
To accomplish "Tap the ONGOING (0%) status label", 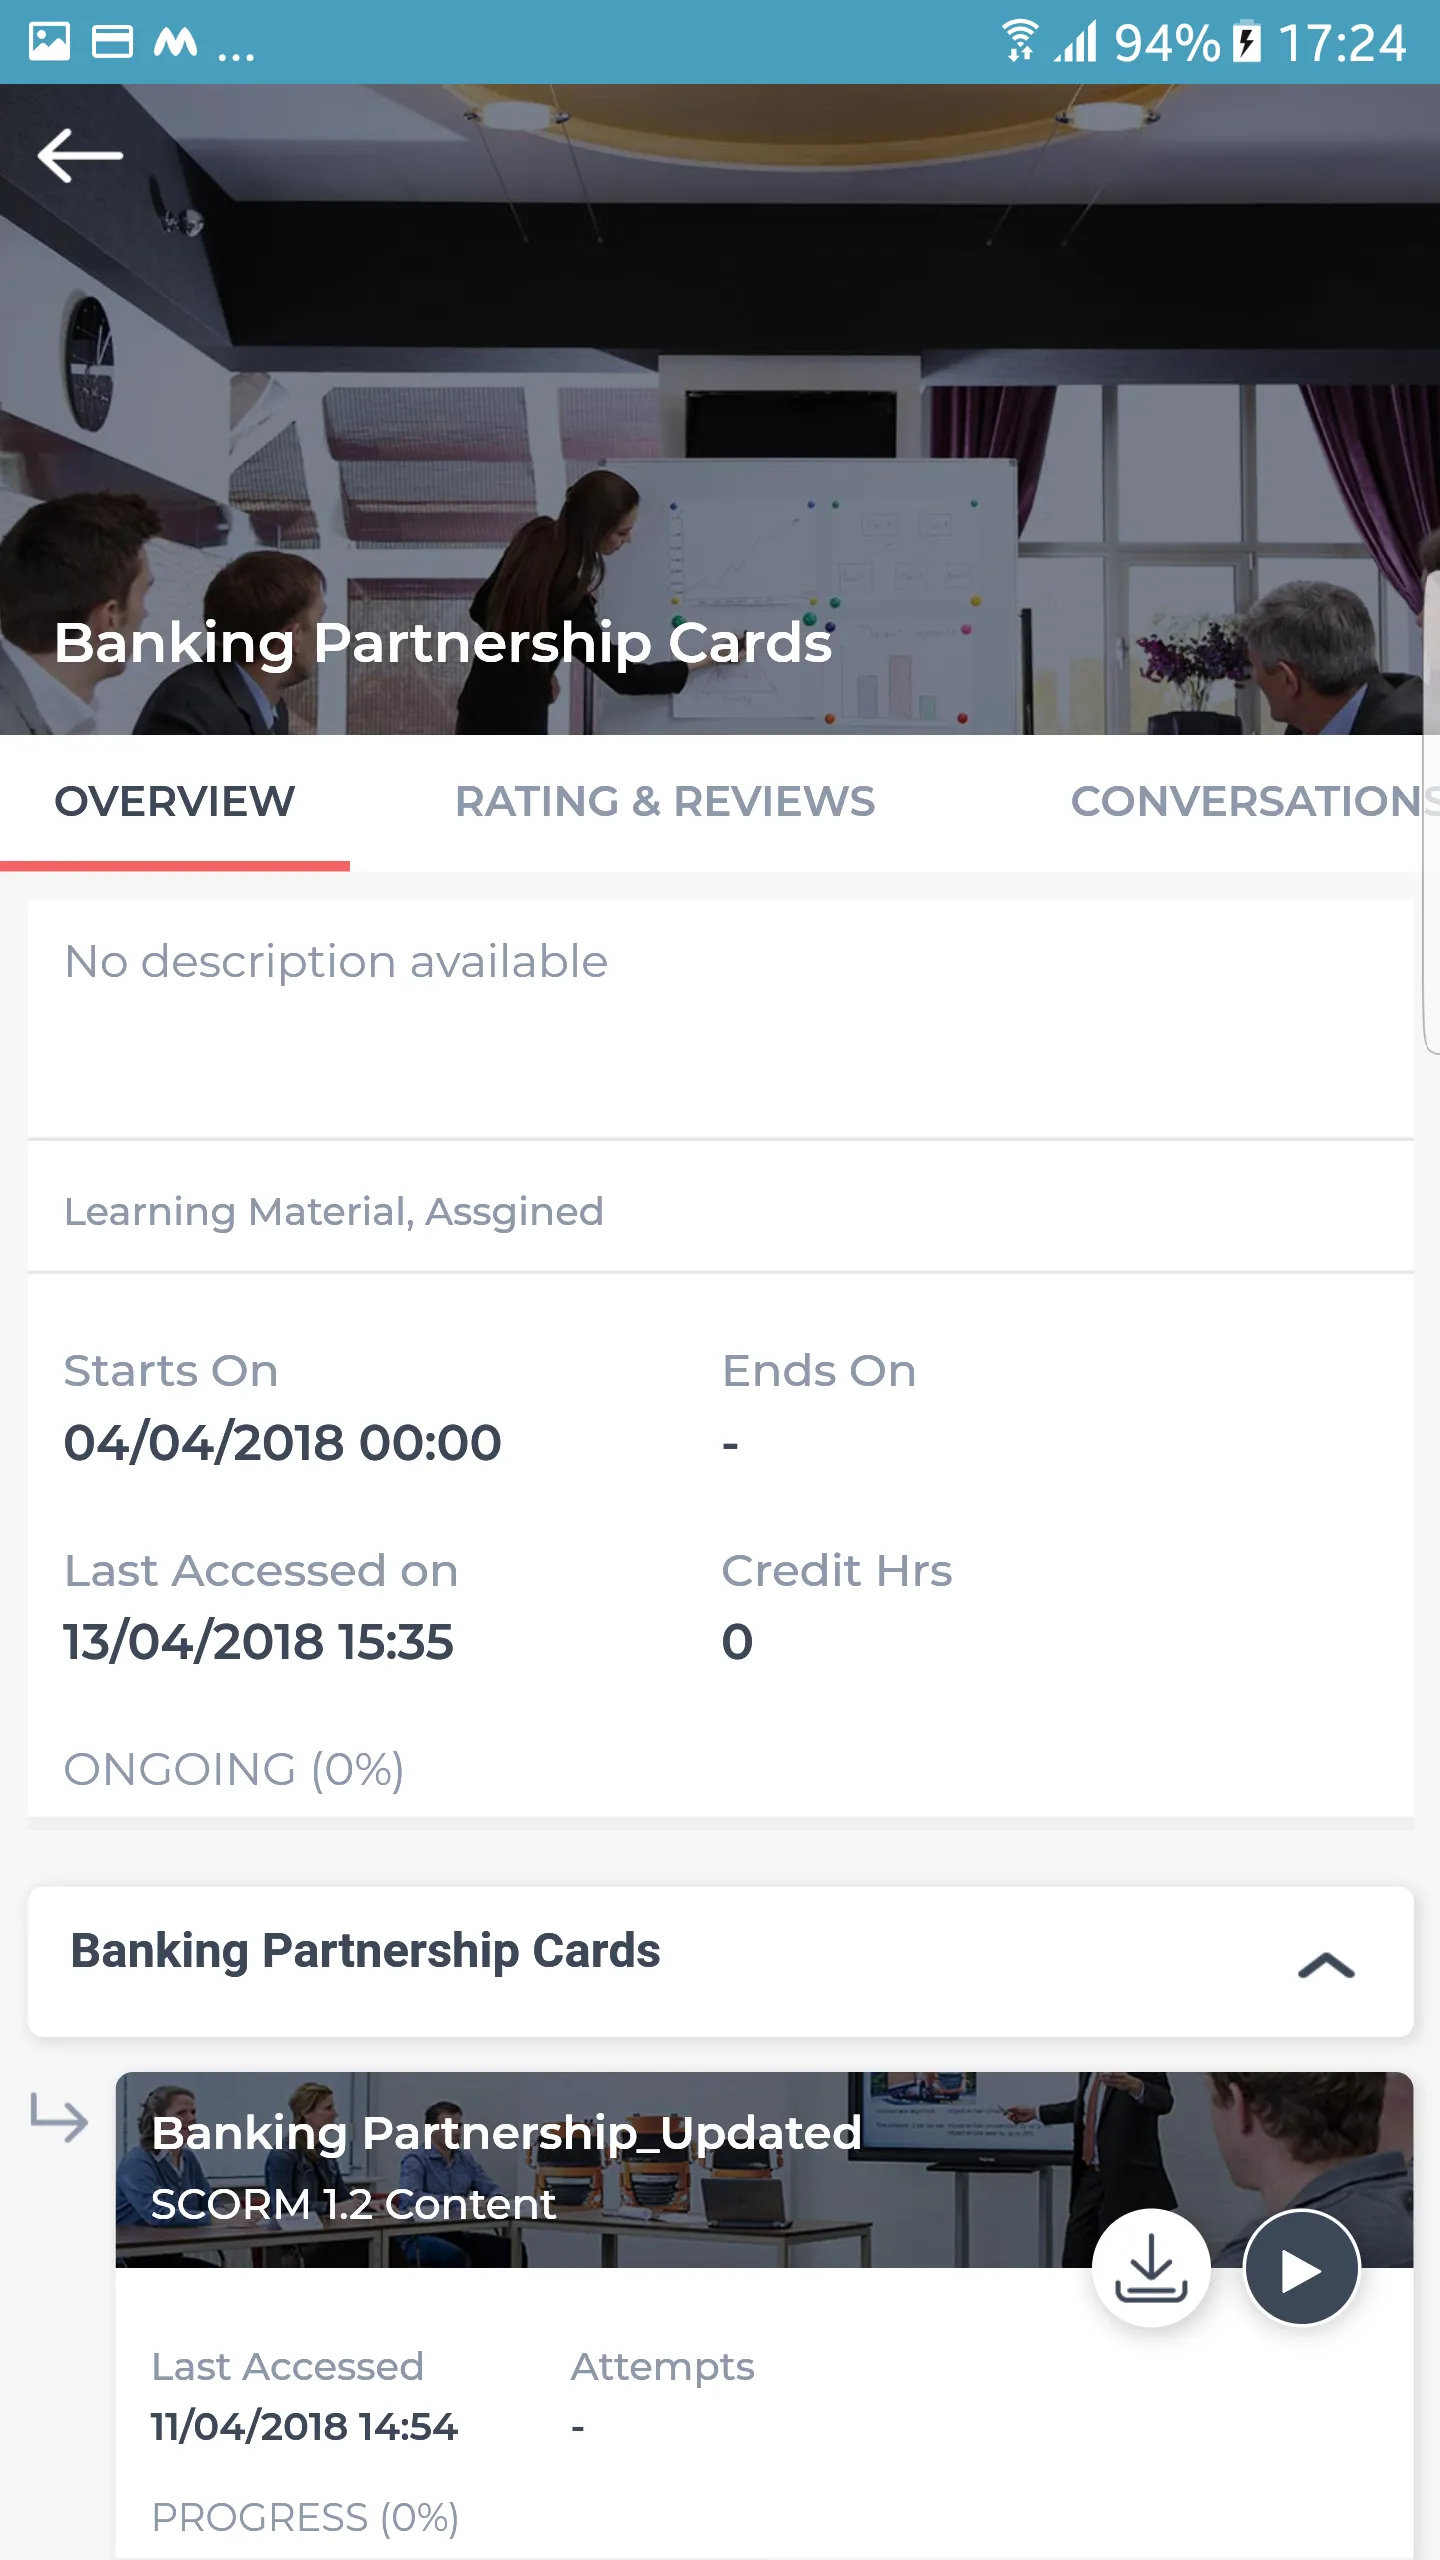I will pos(234,1769).
